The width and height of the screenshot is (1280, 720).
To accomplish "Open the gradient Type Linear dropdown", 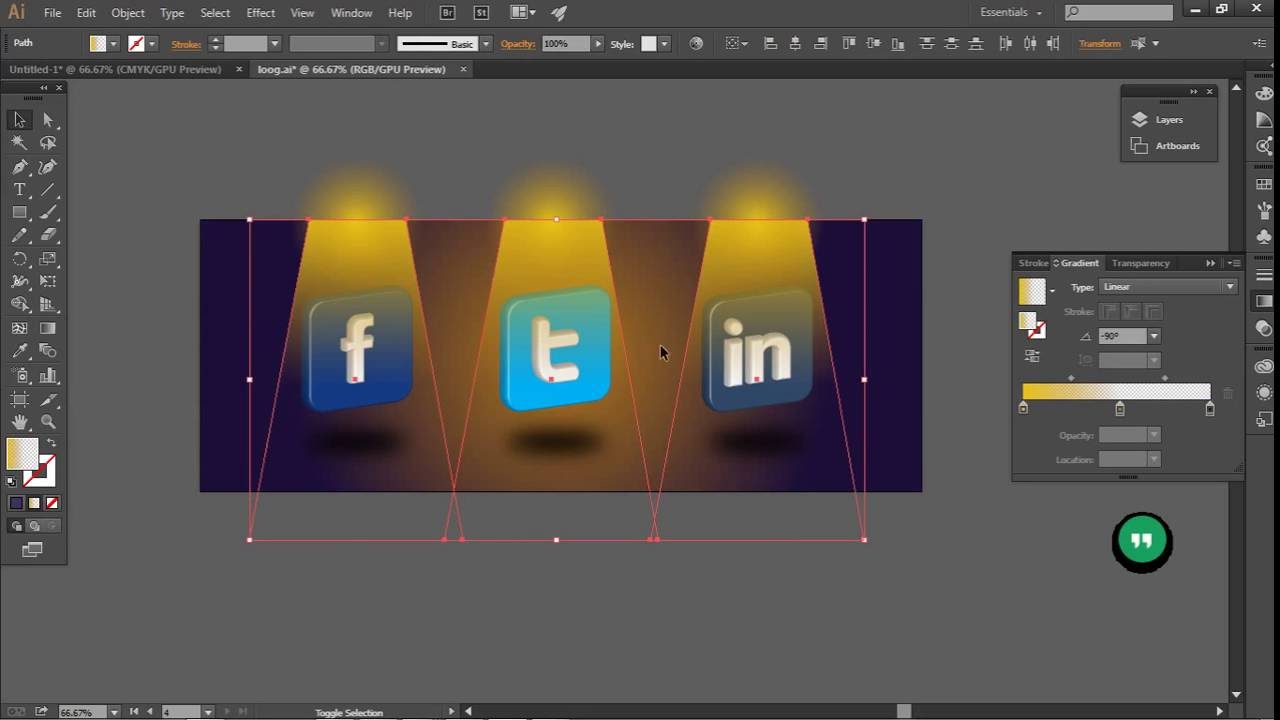I will [1168, 287].
